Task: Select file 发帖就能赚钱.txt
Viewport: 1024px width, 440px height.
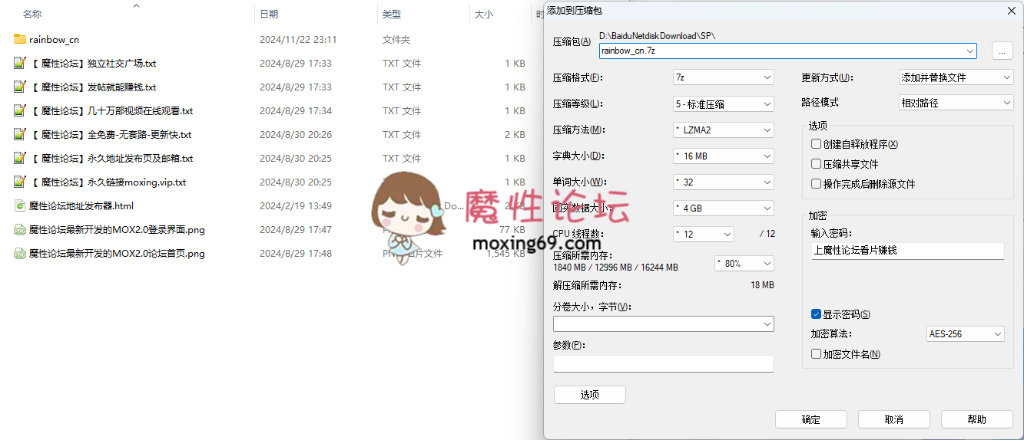Action: (x=93, y=87)
